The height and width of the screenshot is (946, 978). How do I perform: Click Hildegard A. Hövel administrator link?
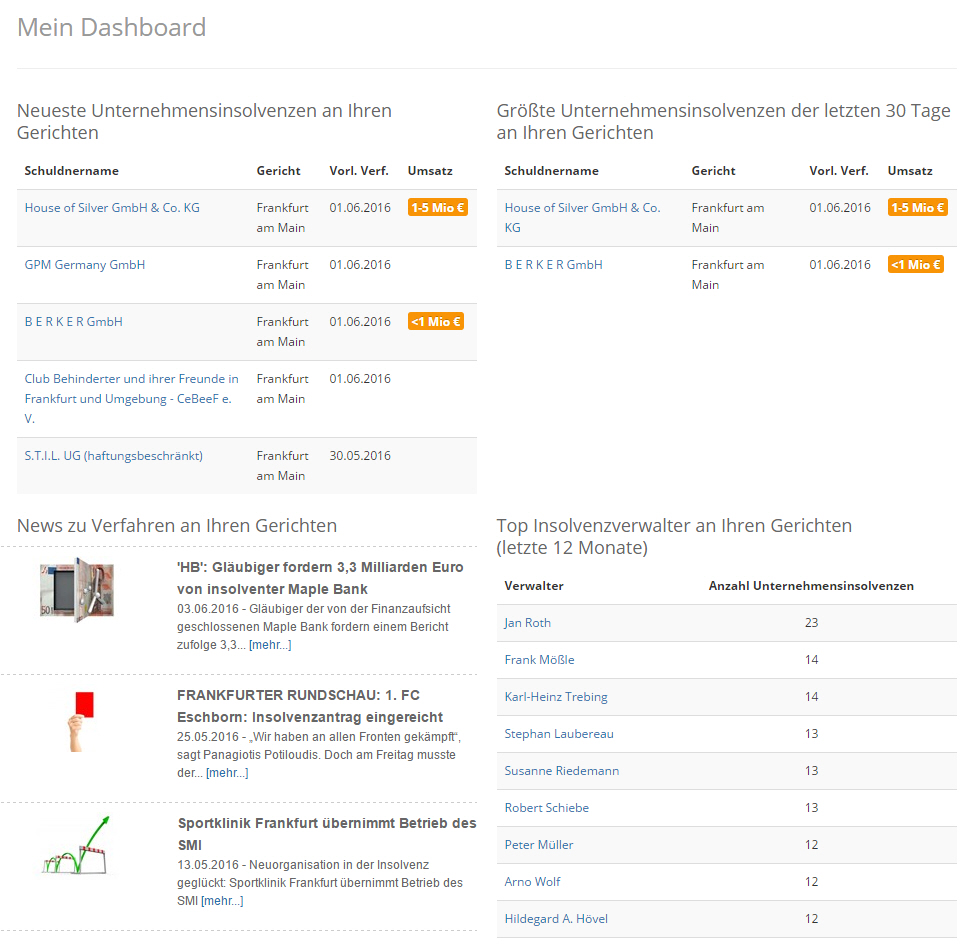pos(556,919)
